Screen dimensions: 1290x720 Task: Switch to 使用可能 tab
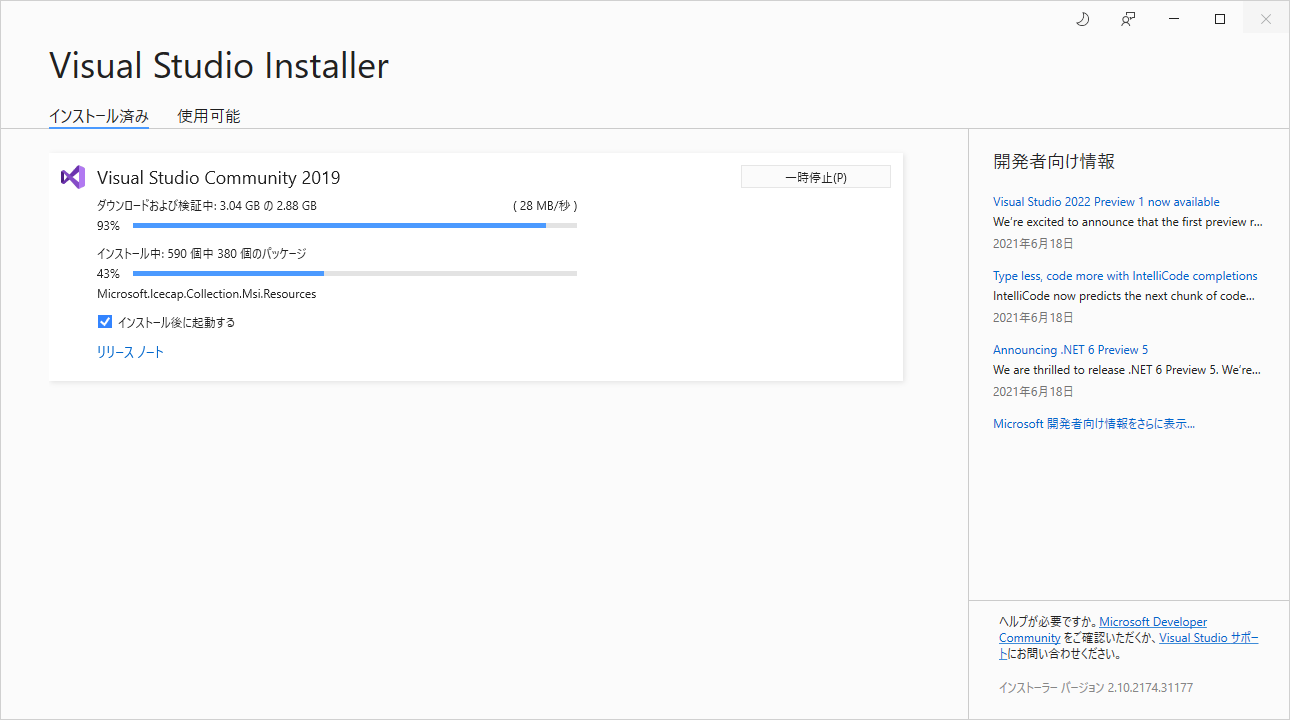[209, 116]
